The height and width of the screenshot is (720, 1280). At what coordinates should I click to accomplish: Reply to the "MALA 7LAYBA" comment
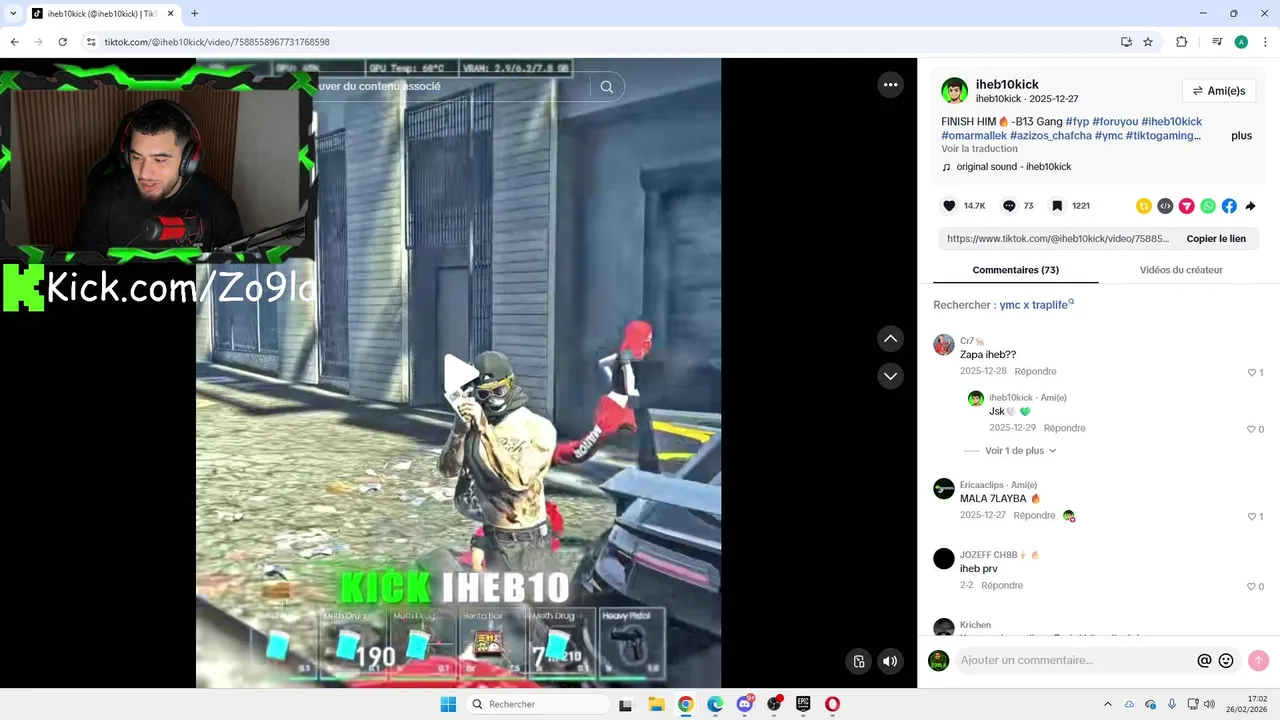tap(1034, 516)
